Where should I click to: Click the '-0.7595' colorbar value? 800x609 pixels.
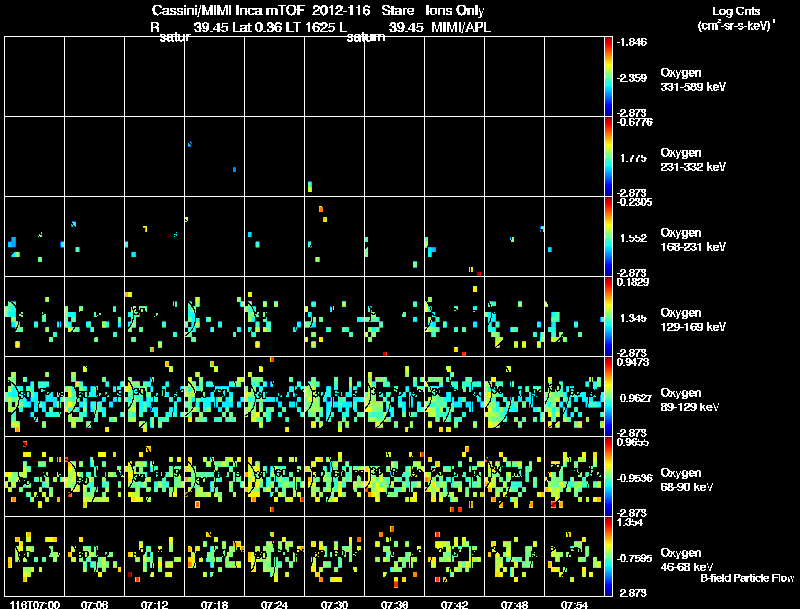(x=634, y=558)
